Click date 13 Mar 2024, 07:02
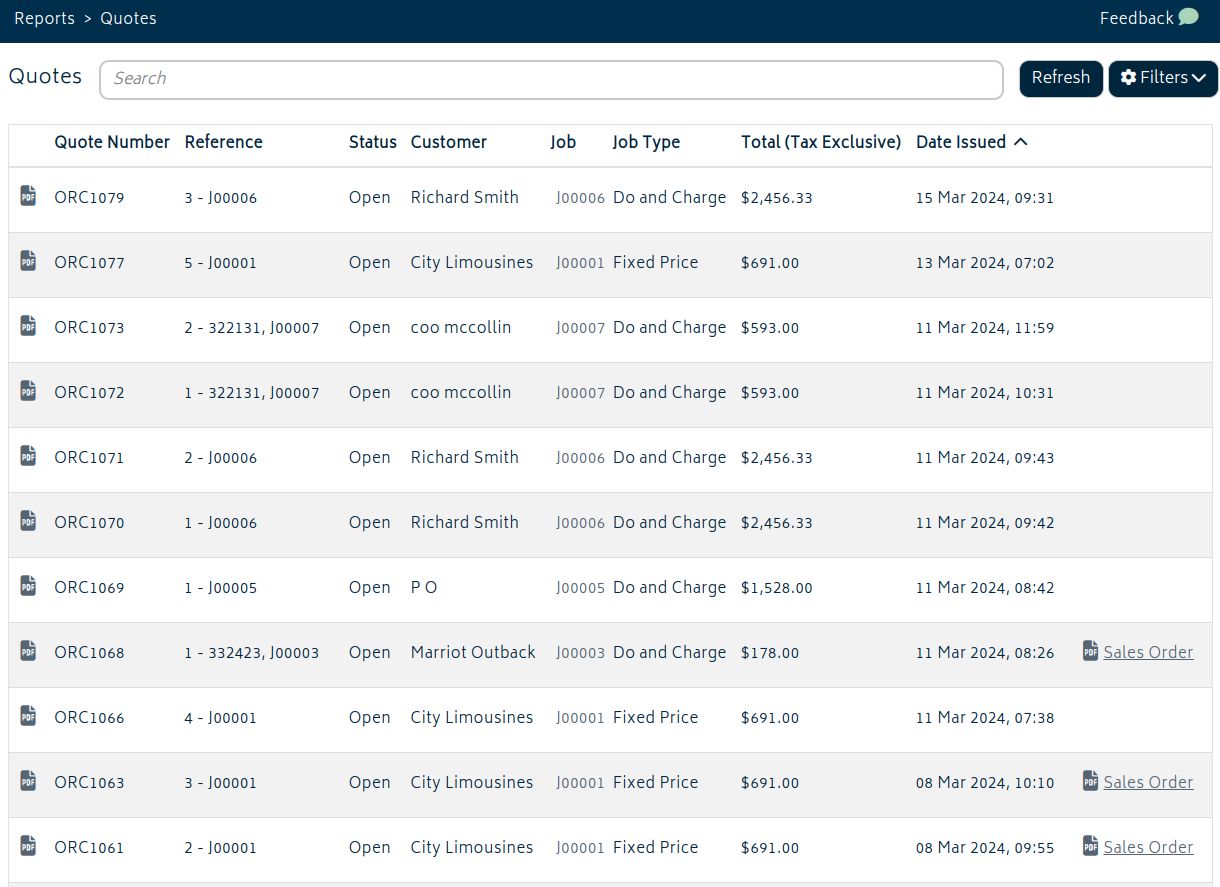 coord(985,263)
